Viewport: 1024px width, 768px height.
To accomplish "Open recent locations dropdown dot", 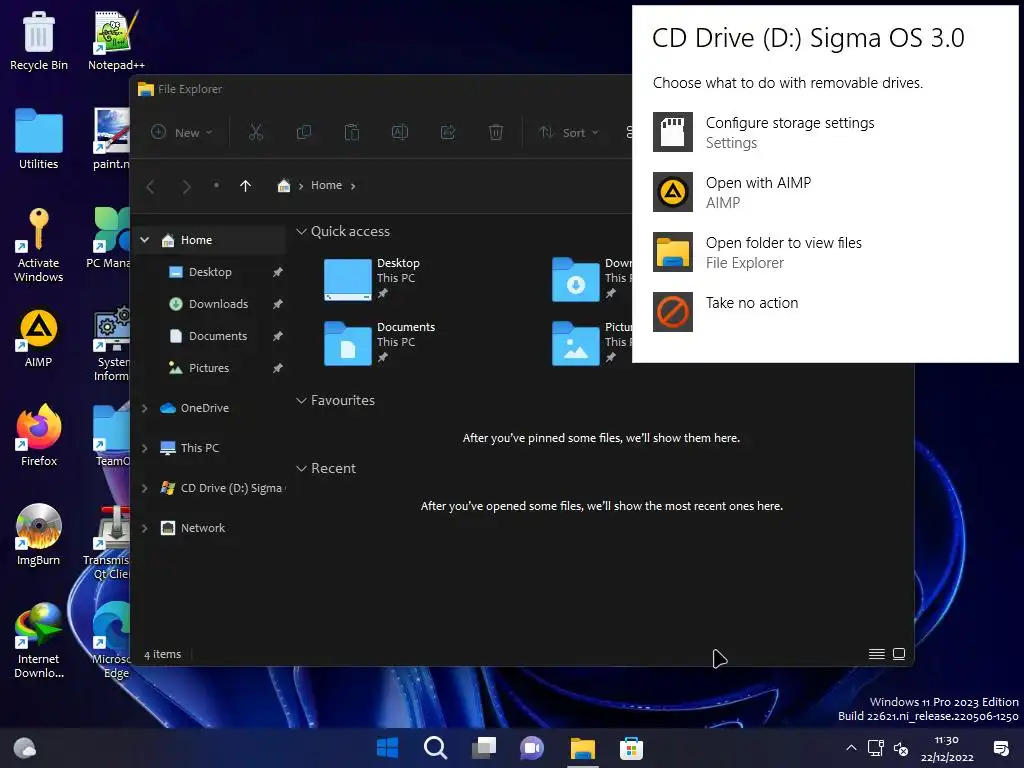I will coord(216,185).
